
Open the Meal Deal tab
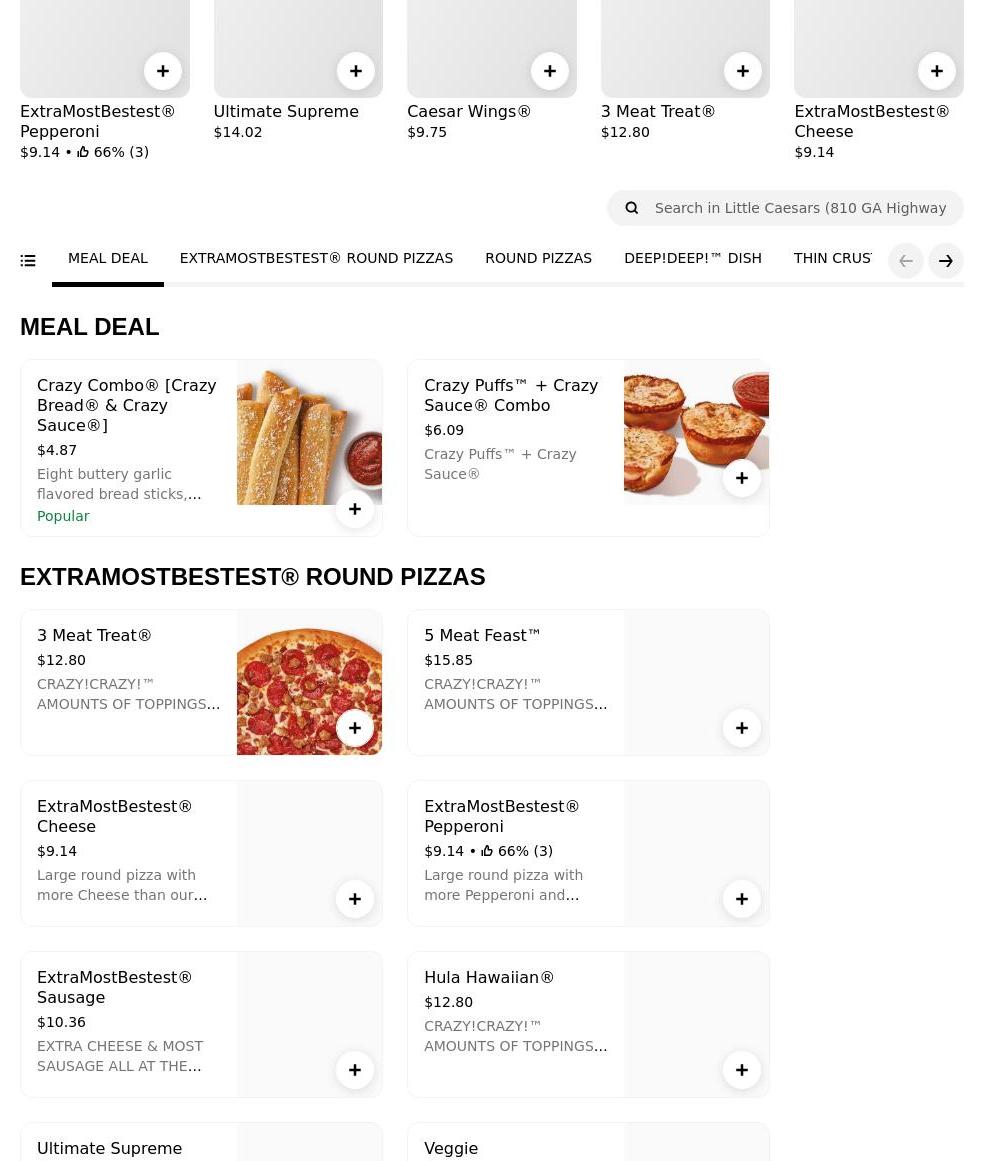point(108,258)
